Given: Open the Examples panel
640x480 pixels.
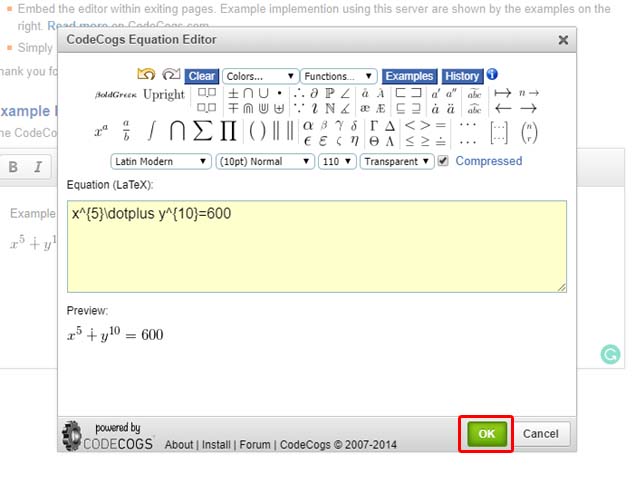Looking at the screenshot, I should click(409, 76).
